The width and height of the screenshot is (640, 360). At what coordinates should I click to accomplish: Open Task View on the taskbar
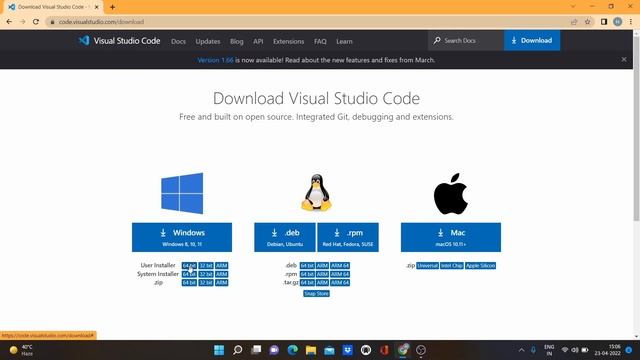click(x=256, y=350)
